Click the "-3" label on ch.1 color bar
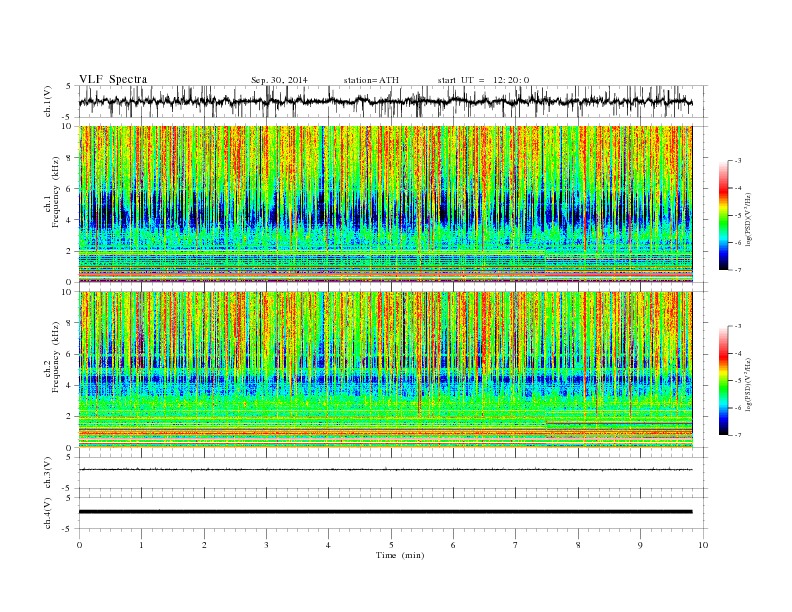The image size is (792, 612). [x=737, y=161]
